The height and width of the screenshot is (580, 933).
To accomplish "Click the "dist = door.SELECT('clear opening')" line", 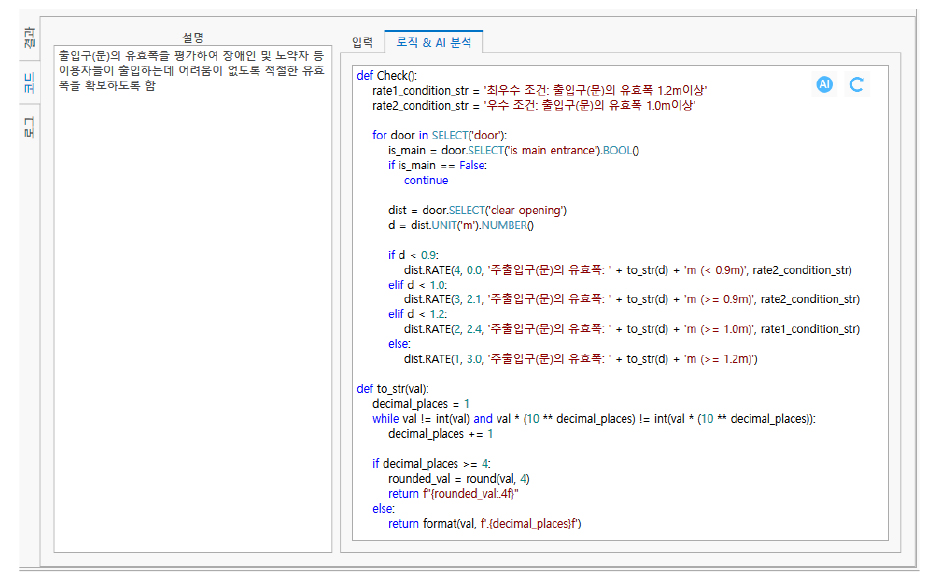I will (477, 210).
